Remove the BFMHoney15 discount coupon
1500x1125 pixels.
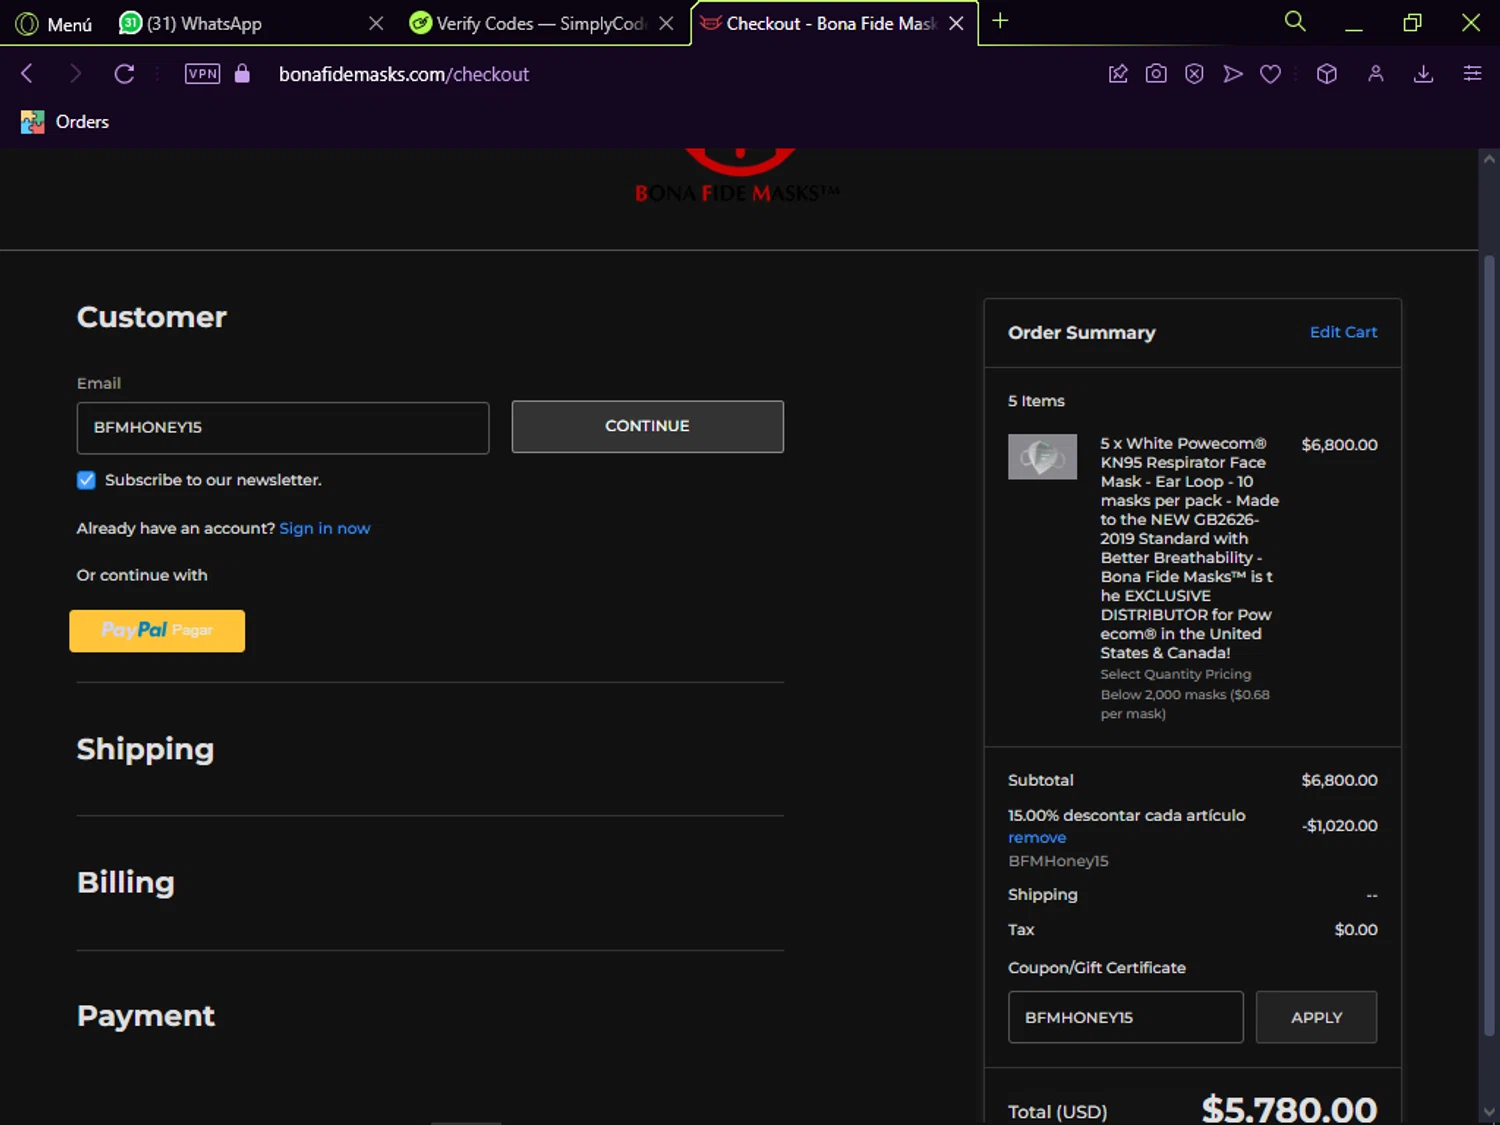tap(1037, 838)
